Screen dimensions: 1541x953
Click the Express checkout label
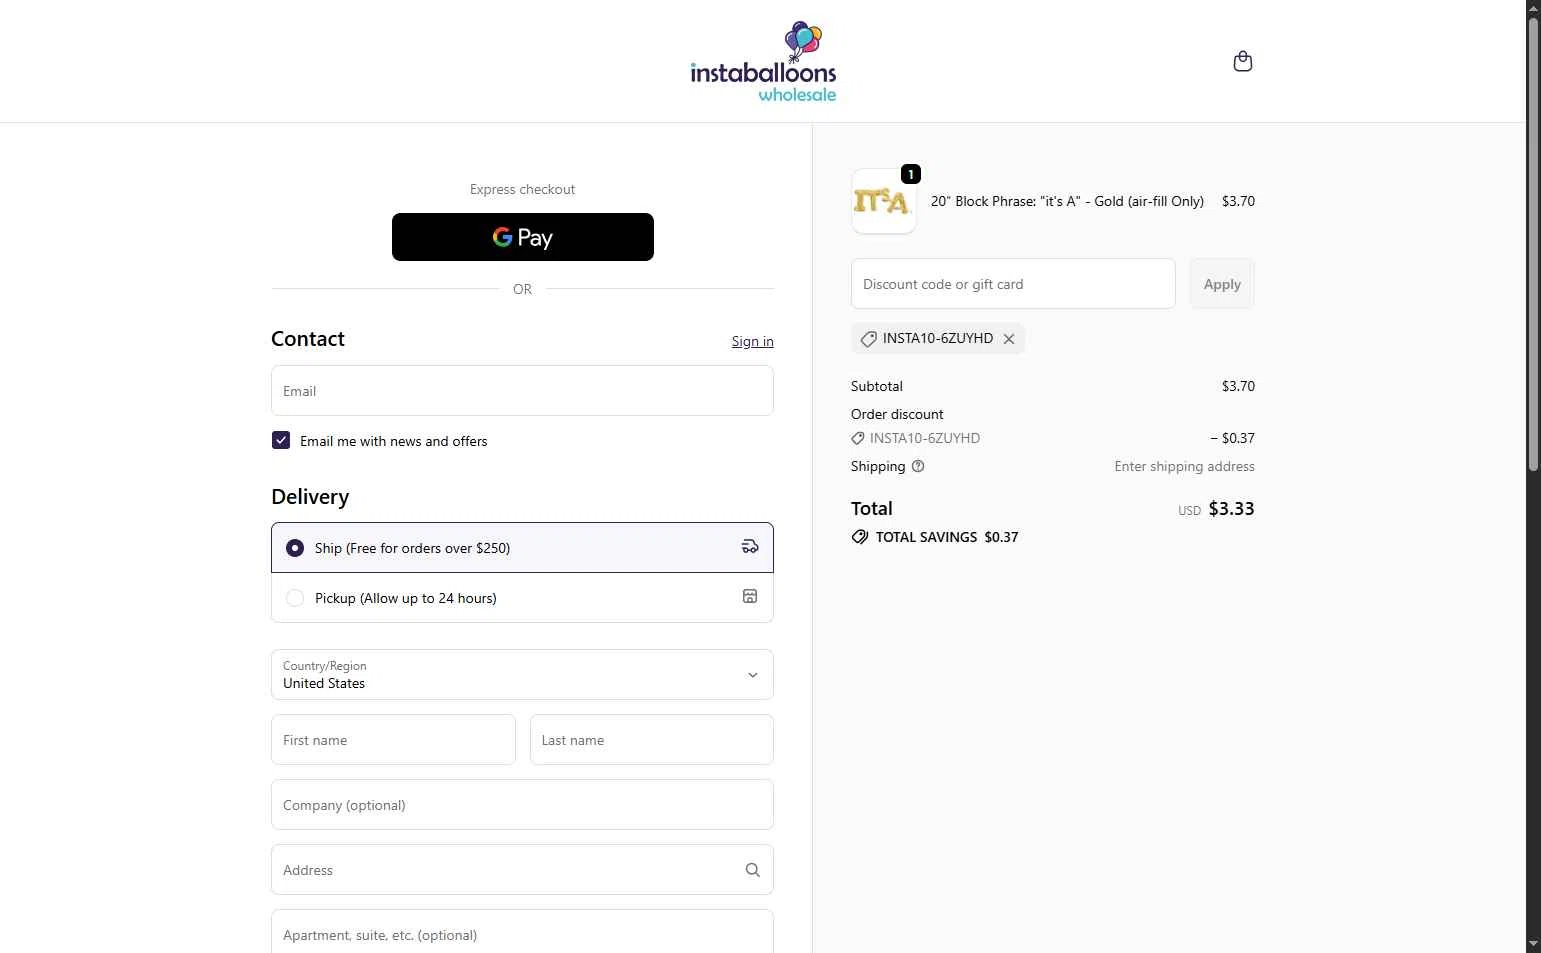click(x=522, y=189)
